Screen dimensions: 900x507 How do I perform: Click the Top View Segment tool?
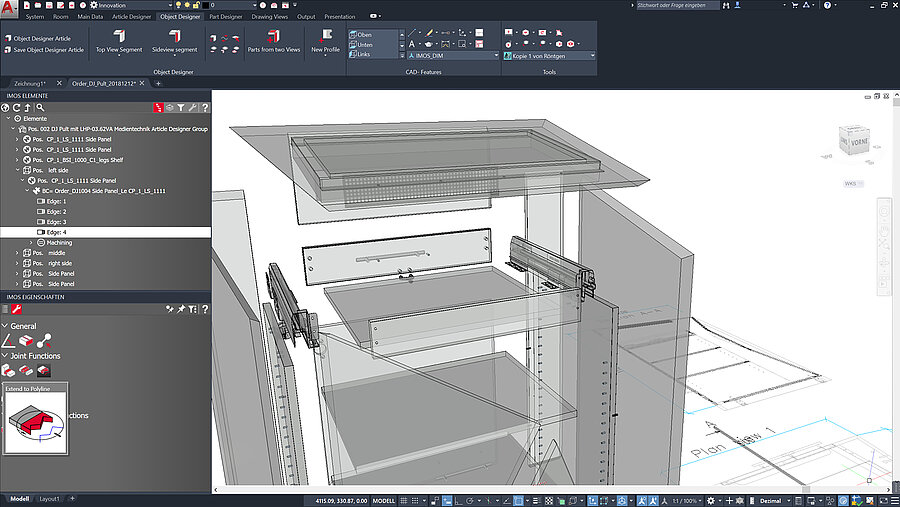[x=119, y=40]
